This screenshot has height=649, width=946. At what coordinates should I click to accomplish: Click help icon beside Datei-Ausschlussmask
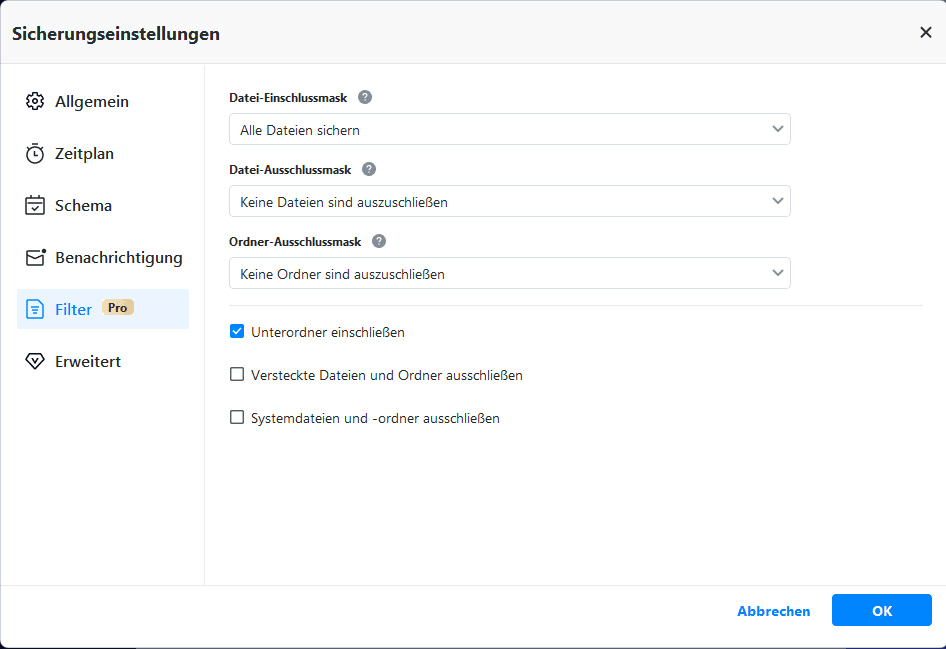369,169
